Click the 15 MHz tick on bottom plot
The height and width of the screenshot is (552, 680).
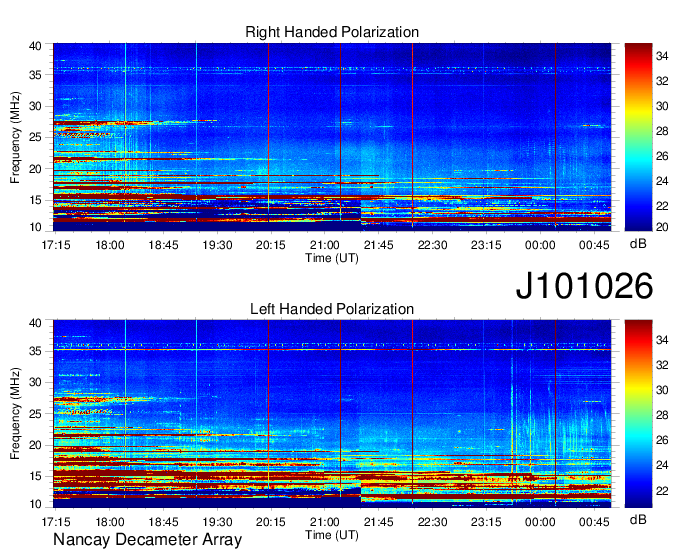click(x=35, y=477)
